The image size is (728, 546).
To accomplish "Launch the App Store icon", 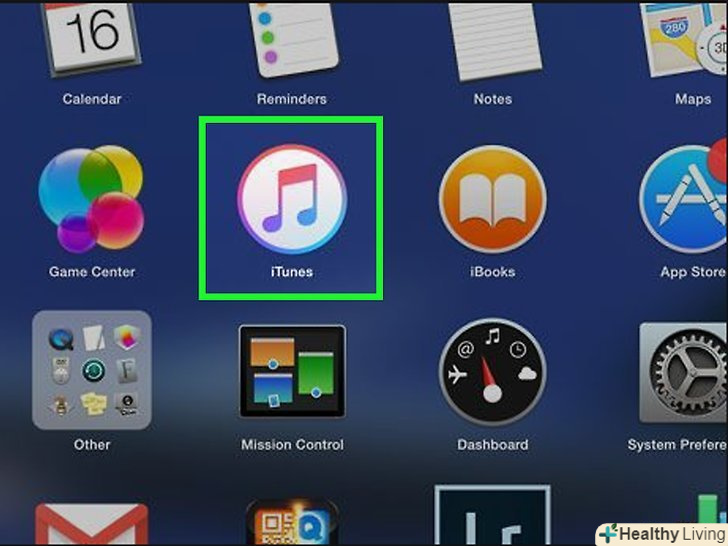I will (683, 196).
